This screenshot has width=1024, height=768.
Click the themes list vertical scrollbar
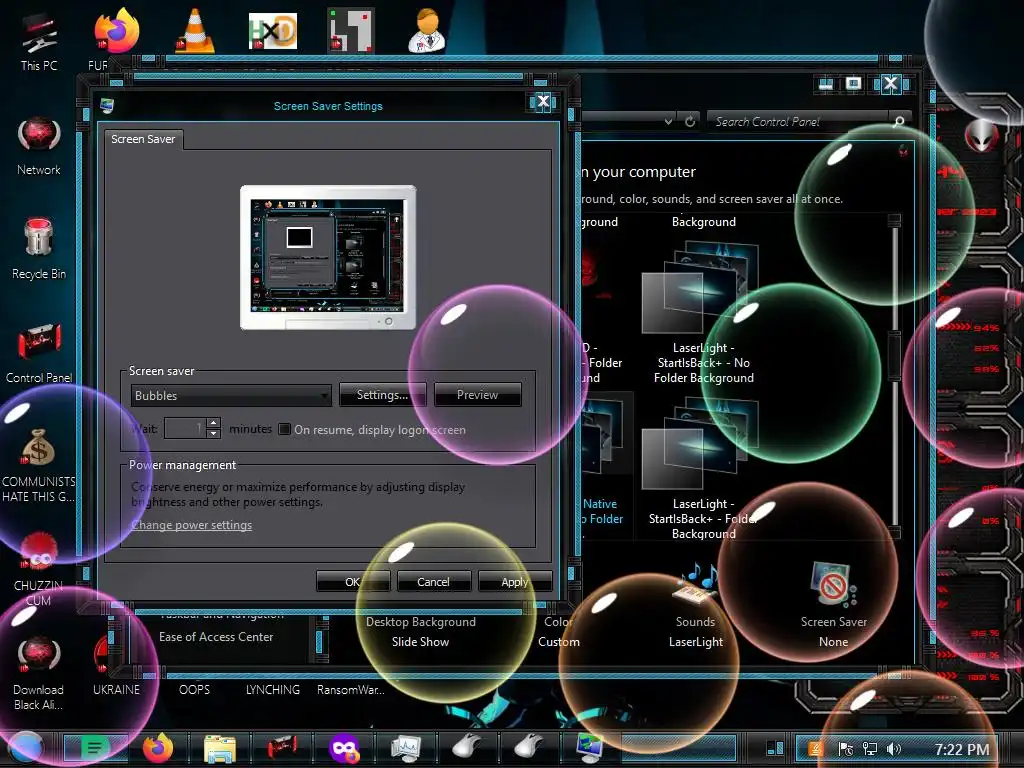pyautogui.click(x=894, y=376)
